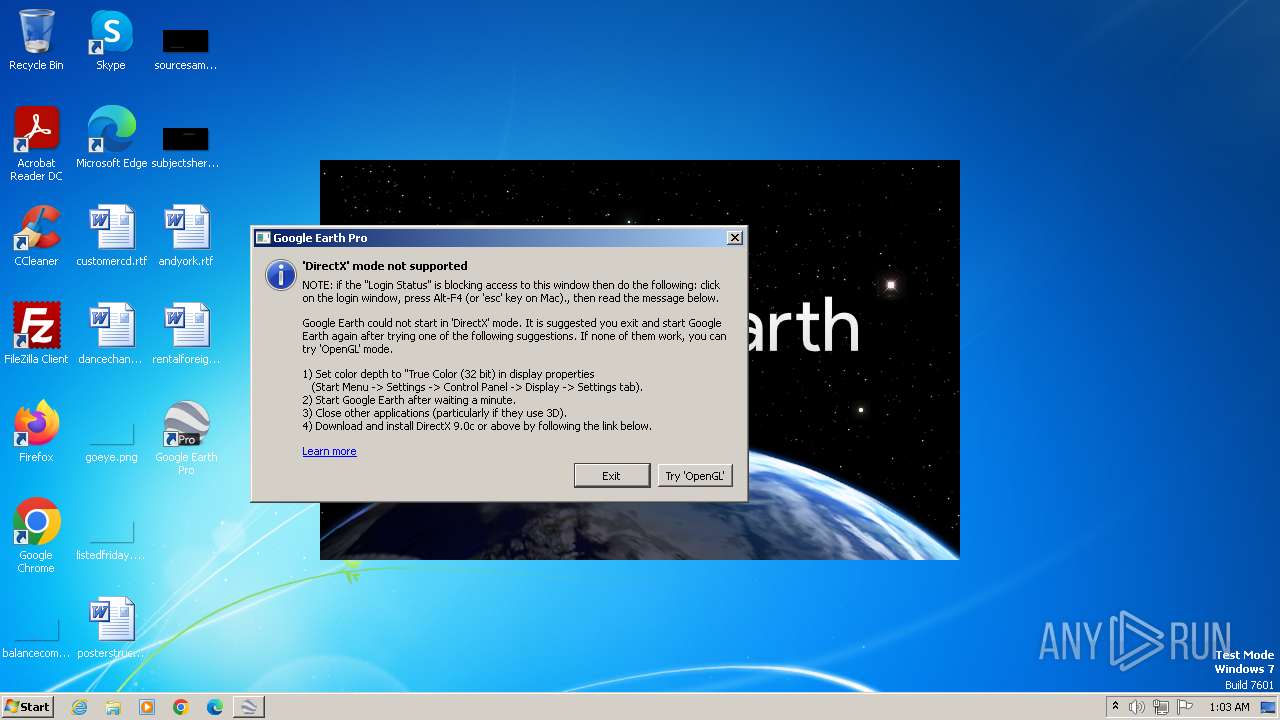Select the sourcesam... desktop file

click(x=185, y=48)
